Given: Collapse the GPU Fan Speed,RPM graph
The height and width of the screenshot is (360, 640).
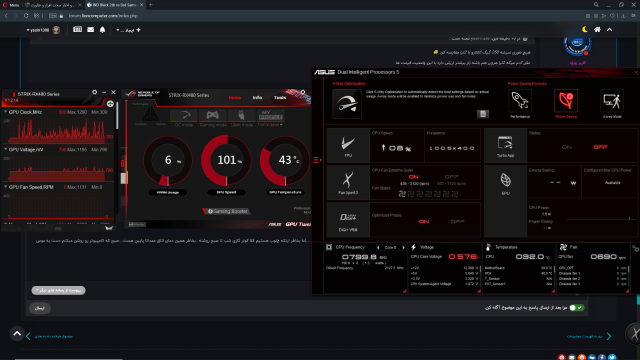Looking at the screenshot, I should [6, 187].
